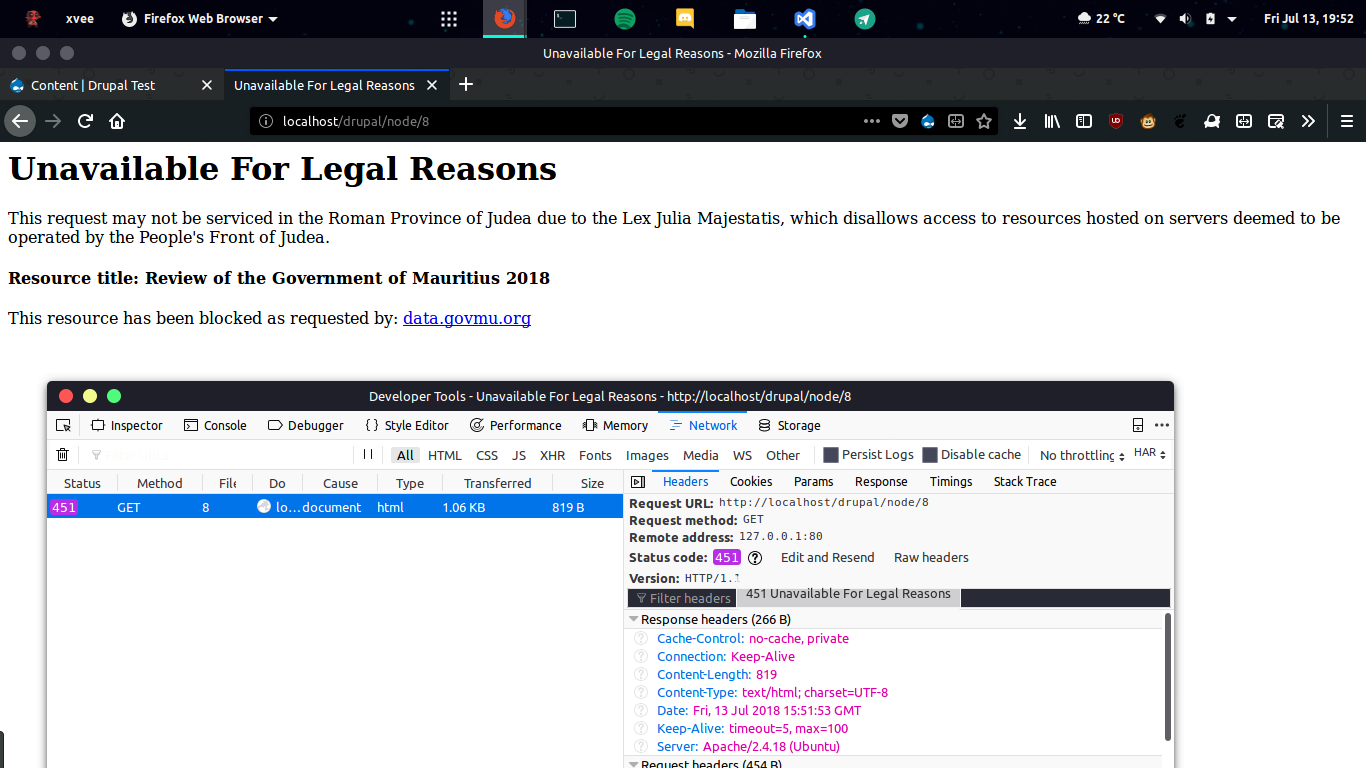Screen dimensions: 1366x768
Task: Open Greasemonkey monkey icon
Action: point(1149,121)
